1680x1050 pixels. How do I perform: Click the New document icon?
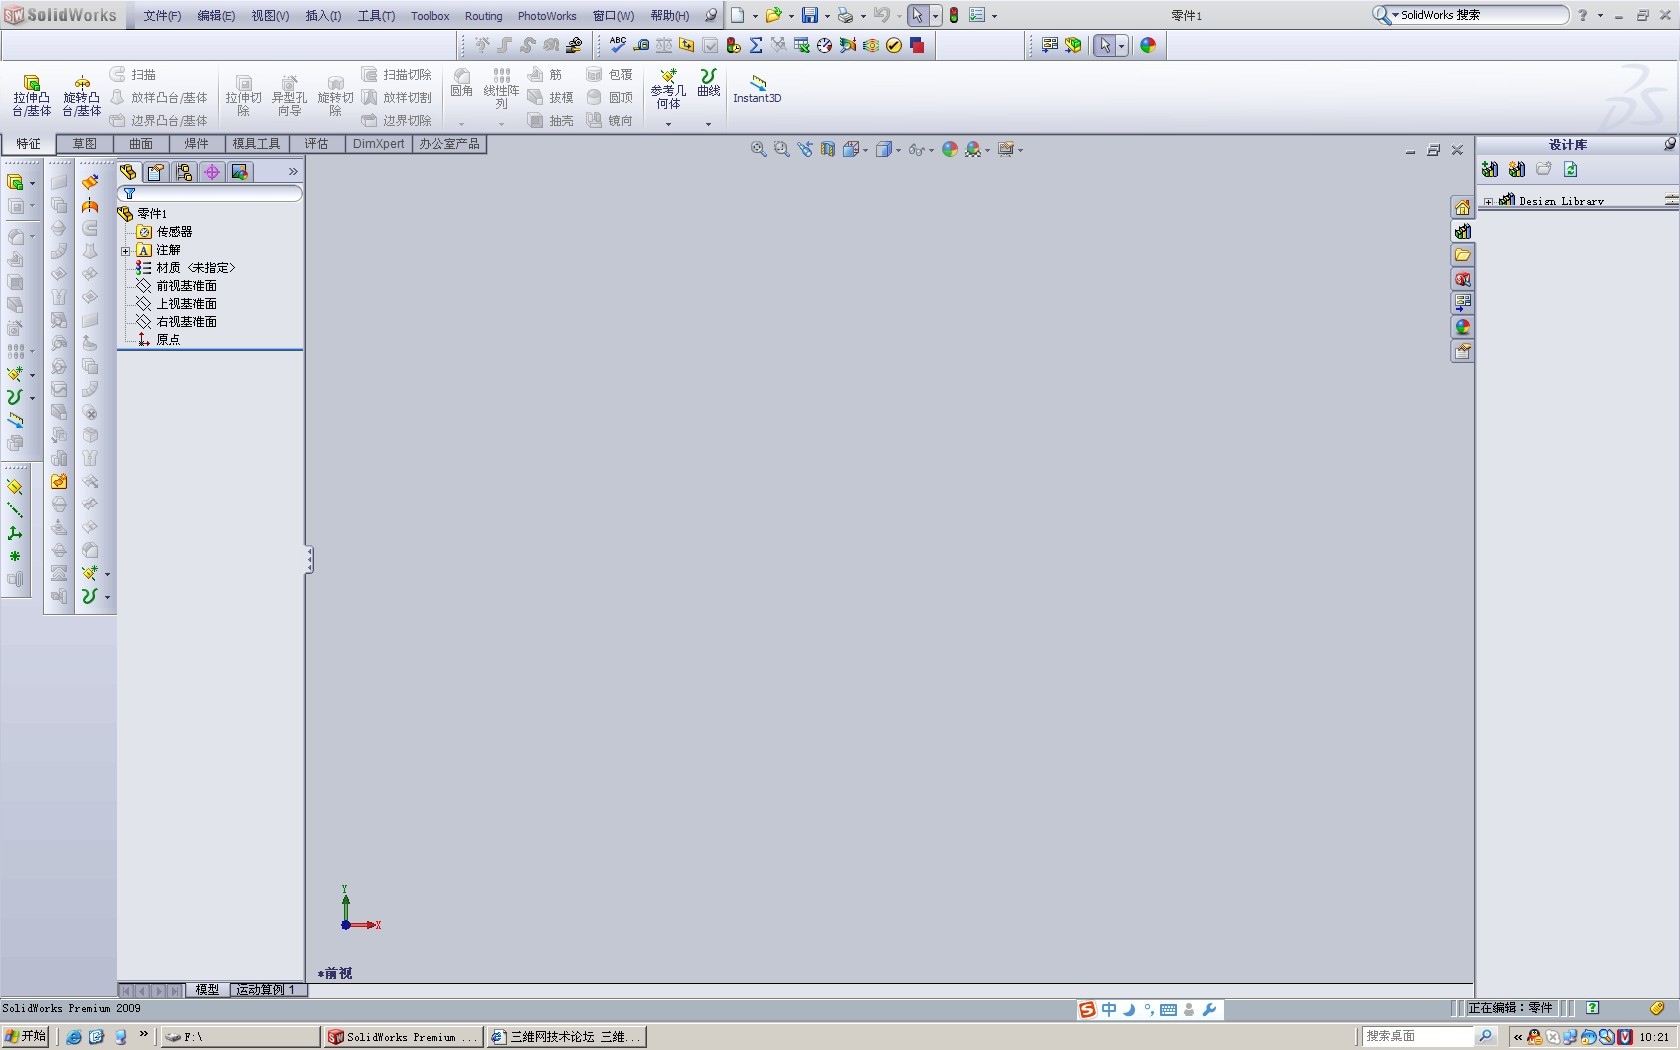[x=737, y=15]
